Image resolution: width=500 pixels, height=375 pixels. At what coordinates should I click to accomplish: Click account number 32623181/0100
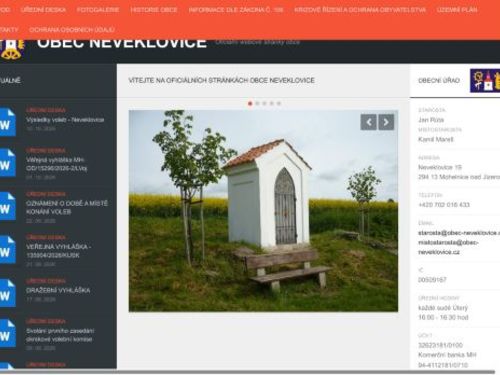440,345
